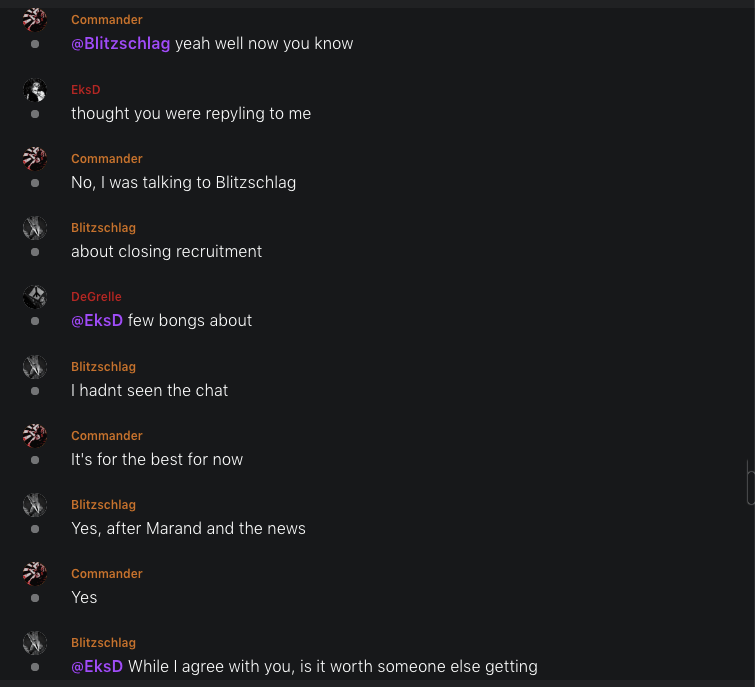
Task: Click Commander's username above the lone "Yes" message
Action: click(x=107, y=574)
